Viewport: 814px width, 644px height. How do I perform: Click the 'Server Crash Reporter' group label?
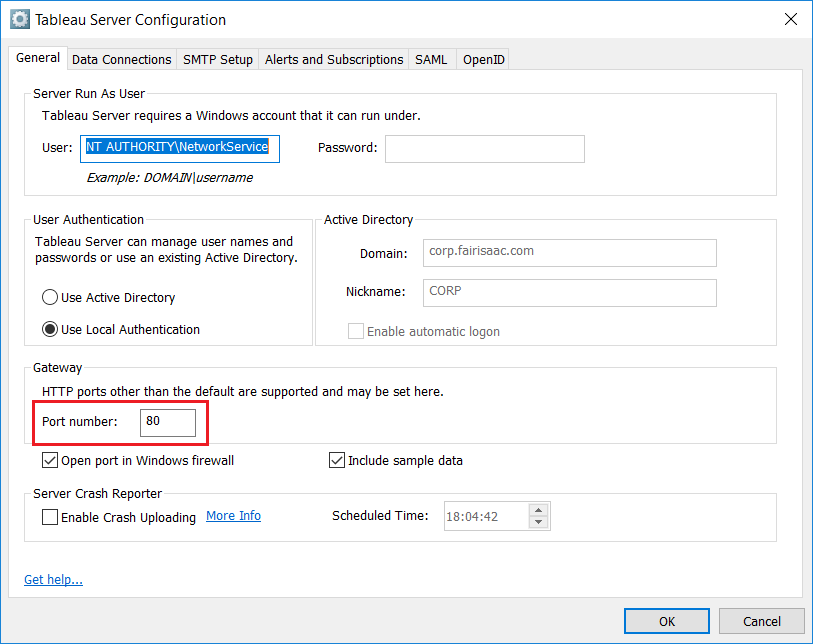[98, 494]
